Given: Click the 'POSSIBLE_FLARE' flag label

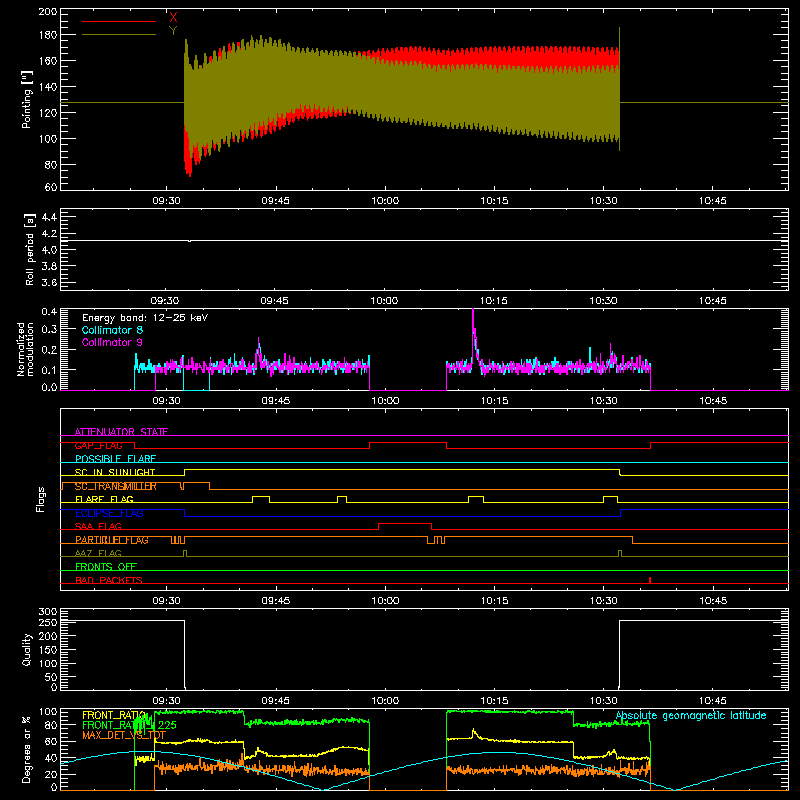Looking at the screenshot, I should point(115,459).
